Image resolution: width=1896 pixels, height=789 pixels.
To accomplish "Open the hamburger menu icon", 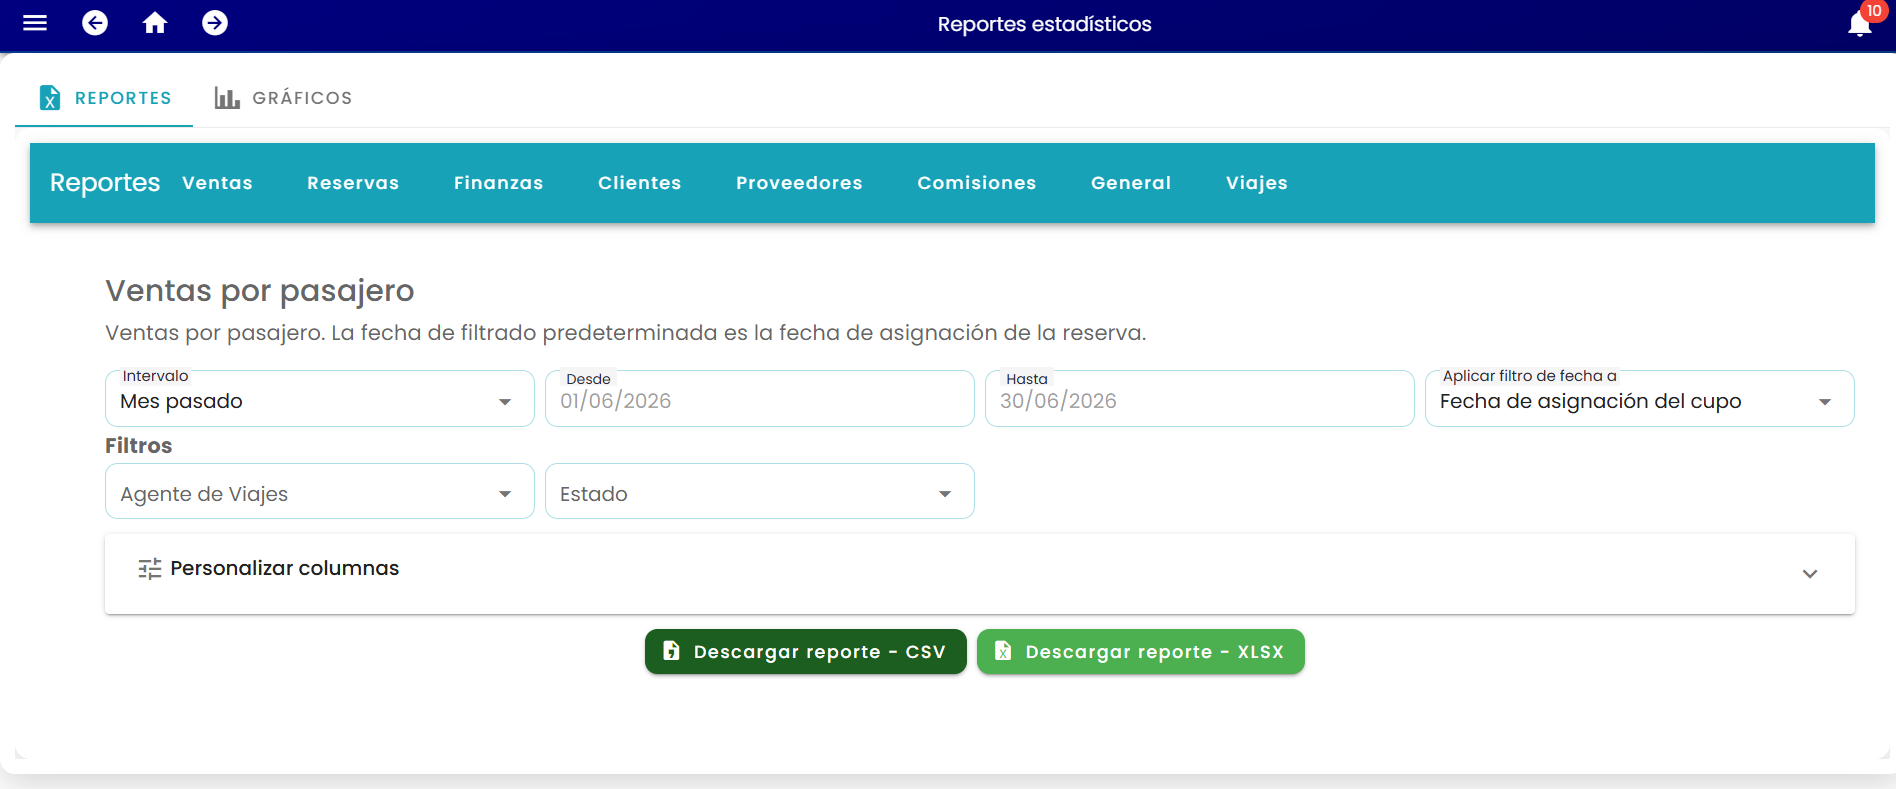I will 35,23.
